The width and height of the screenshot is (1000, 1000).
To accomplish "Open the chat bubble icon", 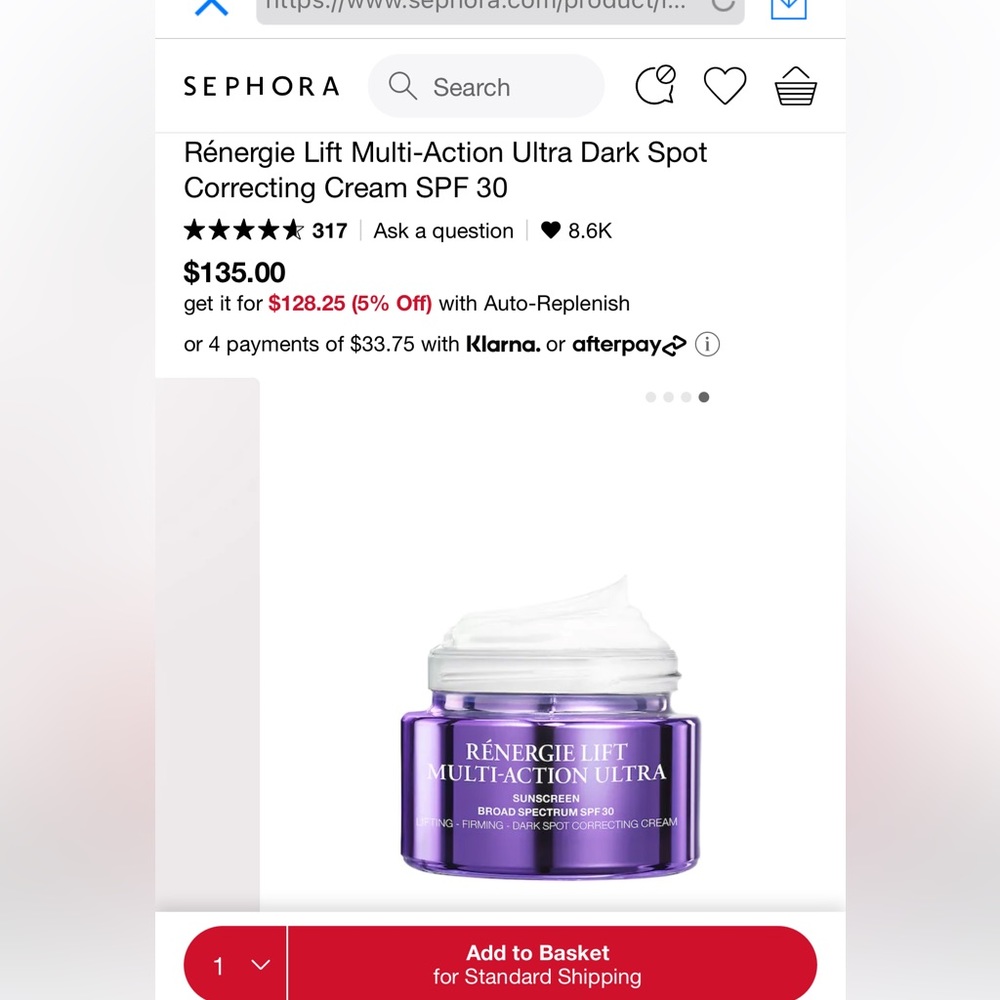I will point(656,85).
